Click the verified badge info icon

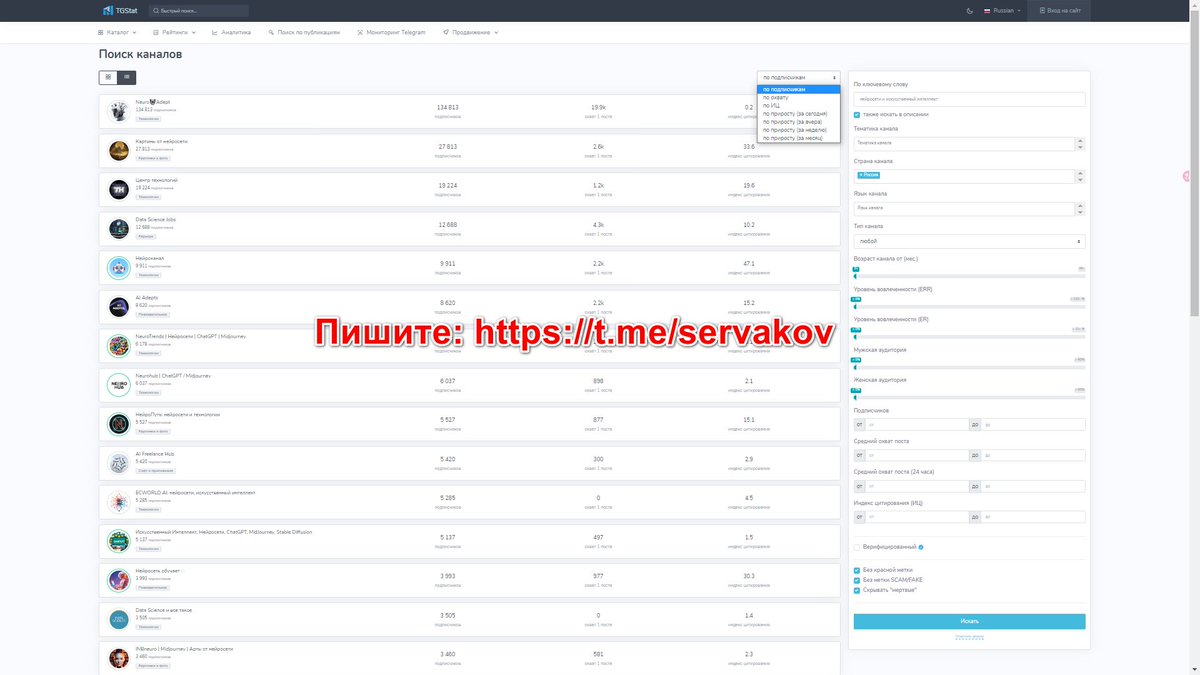(920, 547)
